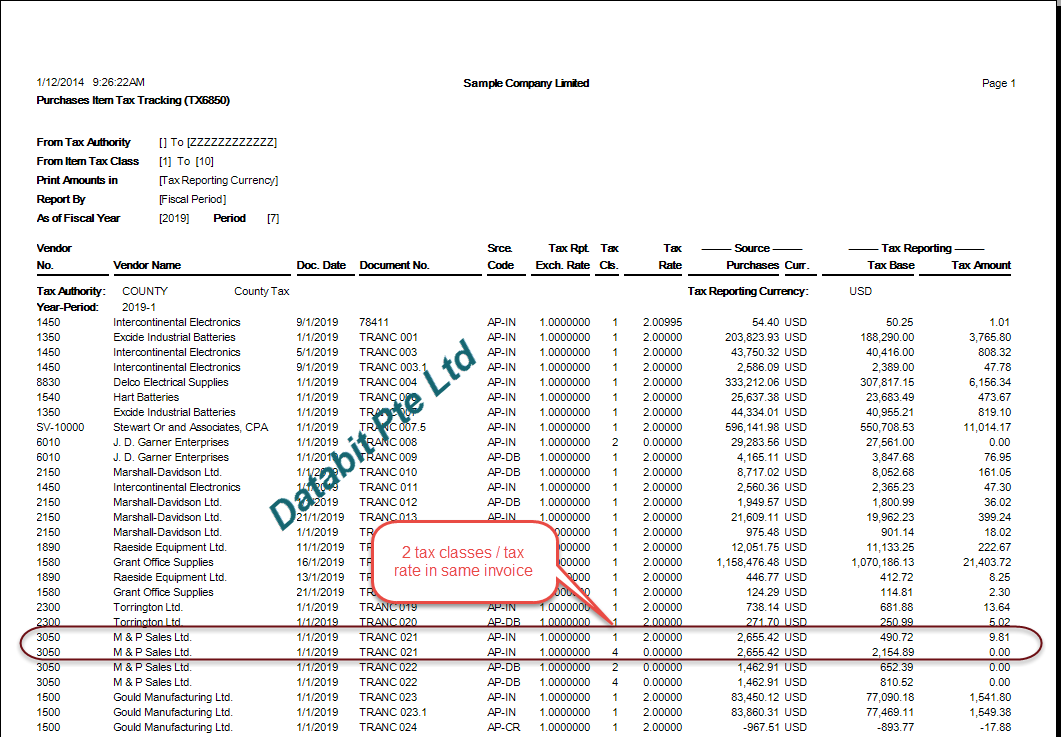Click document number 'TRANC 024'
The width and height of the screenshot is (1061, 737).
[388, 727]
